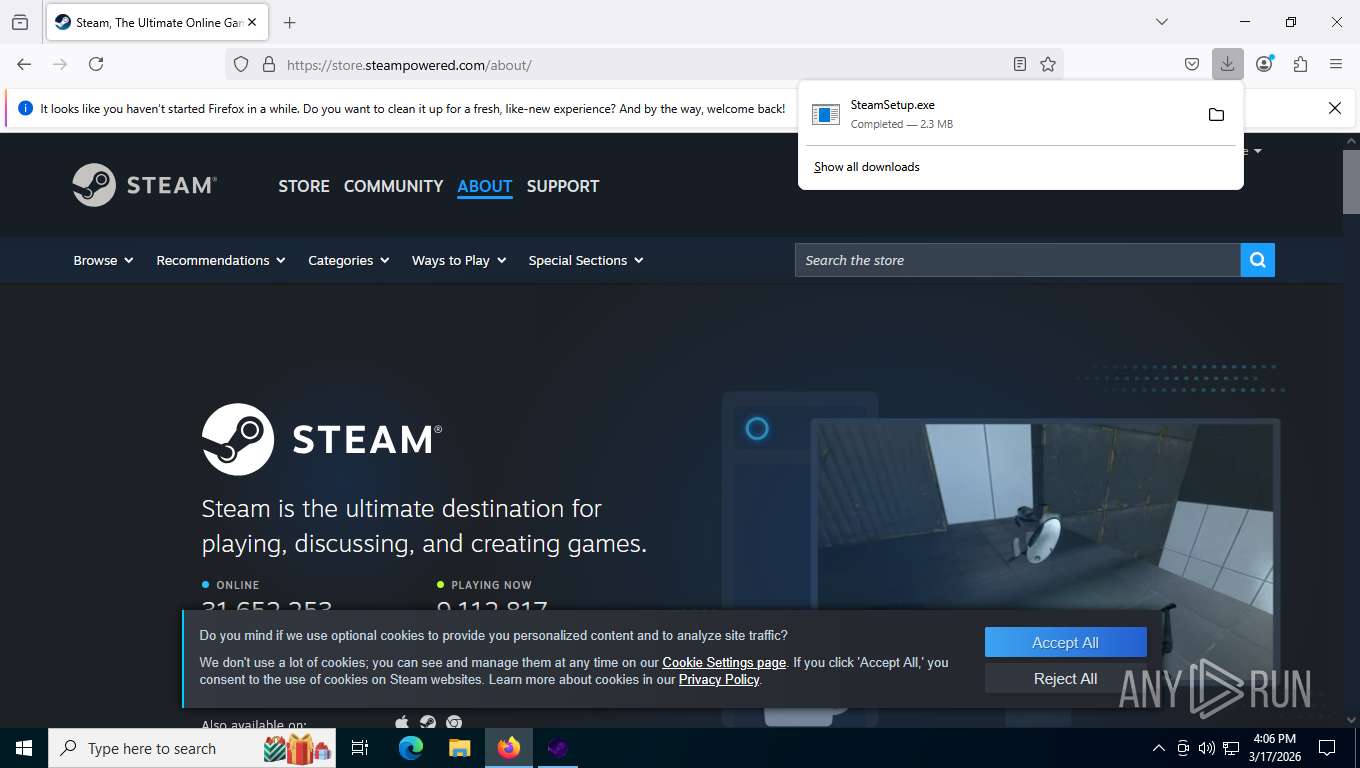The width and height of the screenshot is (1360, 768).
Task: Click the store search magnifier button
Action: click(x=1258, y=260)
